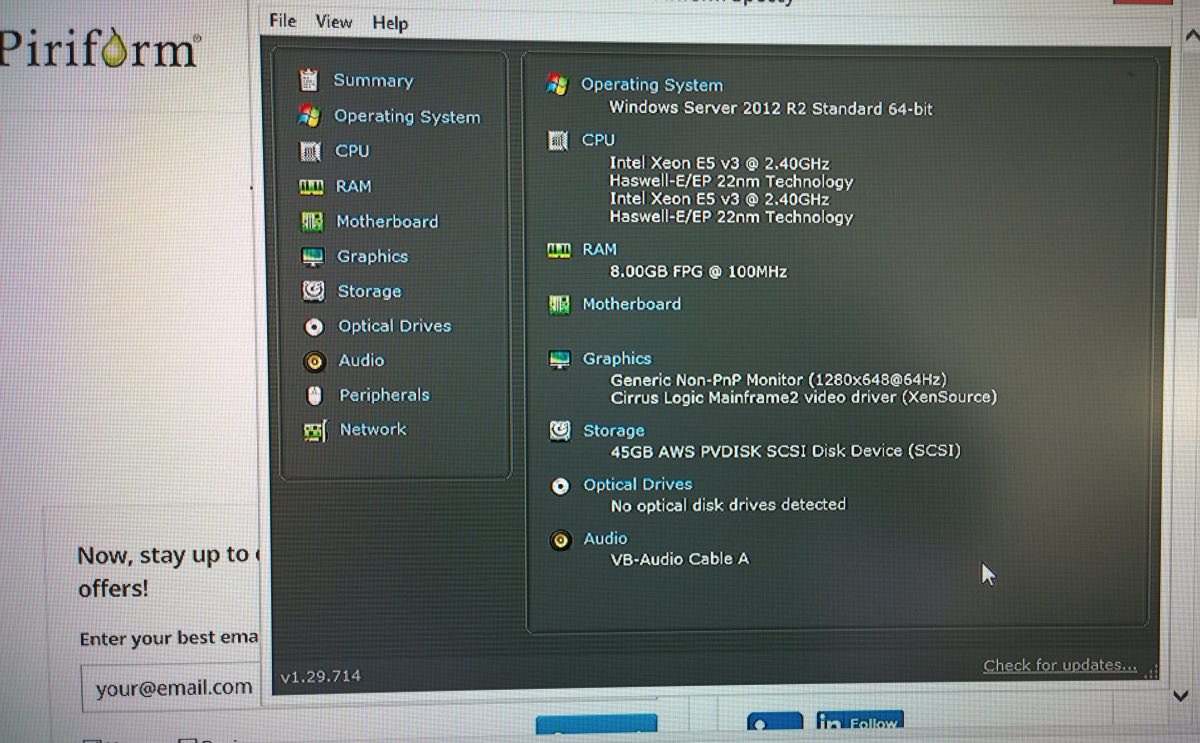Choose the Graphics monitor icon in the sidebar
Screen dimensions: 1200x743
313,257
